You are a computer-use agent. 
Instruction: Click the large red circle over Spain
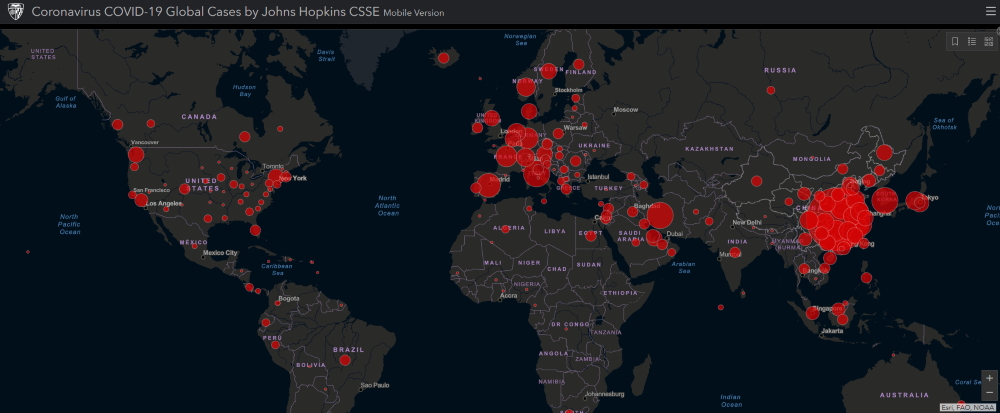pyautogui.click(x=488, y=185)
